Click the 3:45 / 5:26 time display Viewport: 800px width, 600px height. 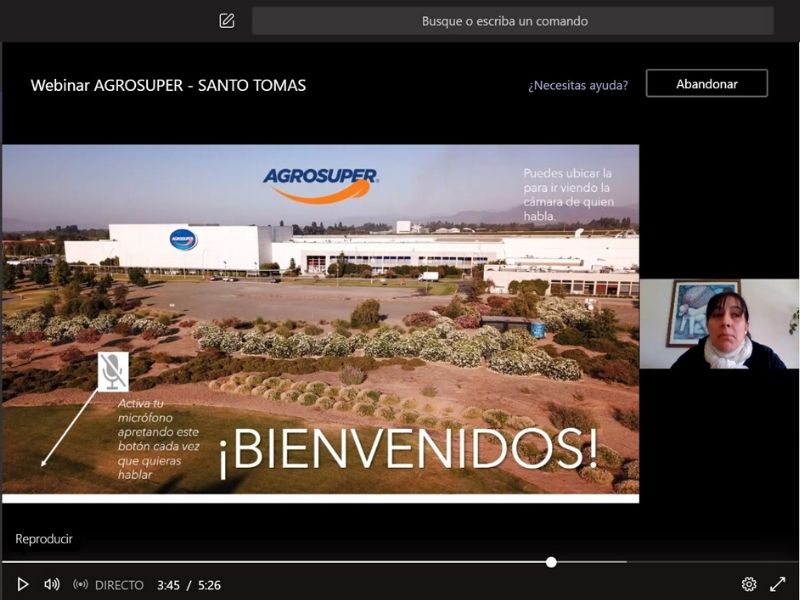[x=189, y=585]
